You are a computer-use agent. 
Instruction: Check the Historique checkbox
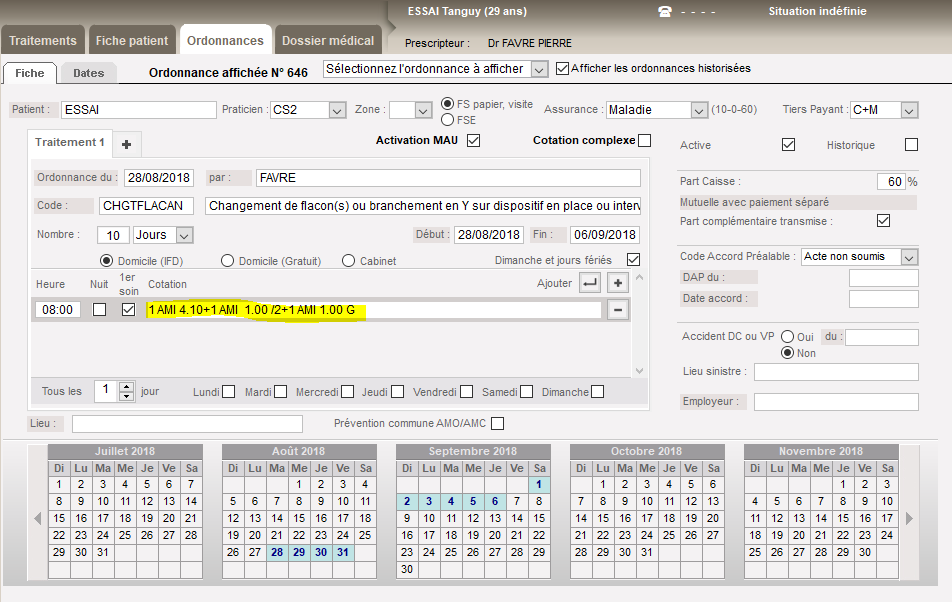(x=911, y=144)
